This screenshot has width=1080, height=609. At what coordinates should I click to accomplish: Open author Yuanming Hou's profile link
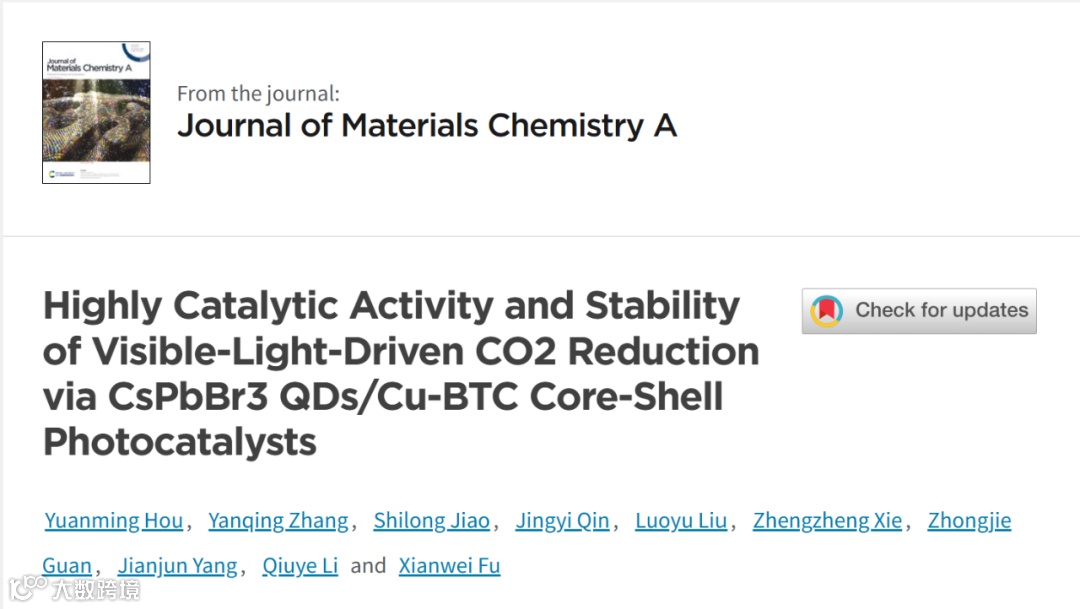point(114,521)
